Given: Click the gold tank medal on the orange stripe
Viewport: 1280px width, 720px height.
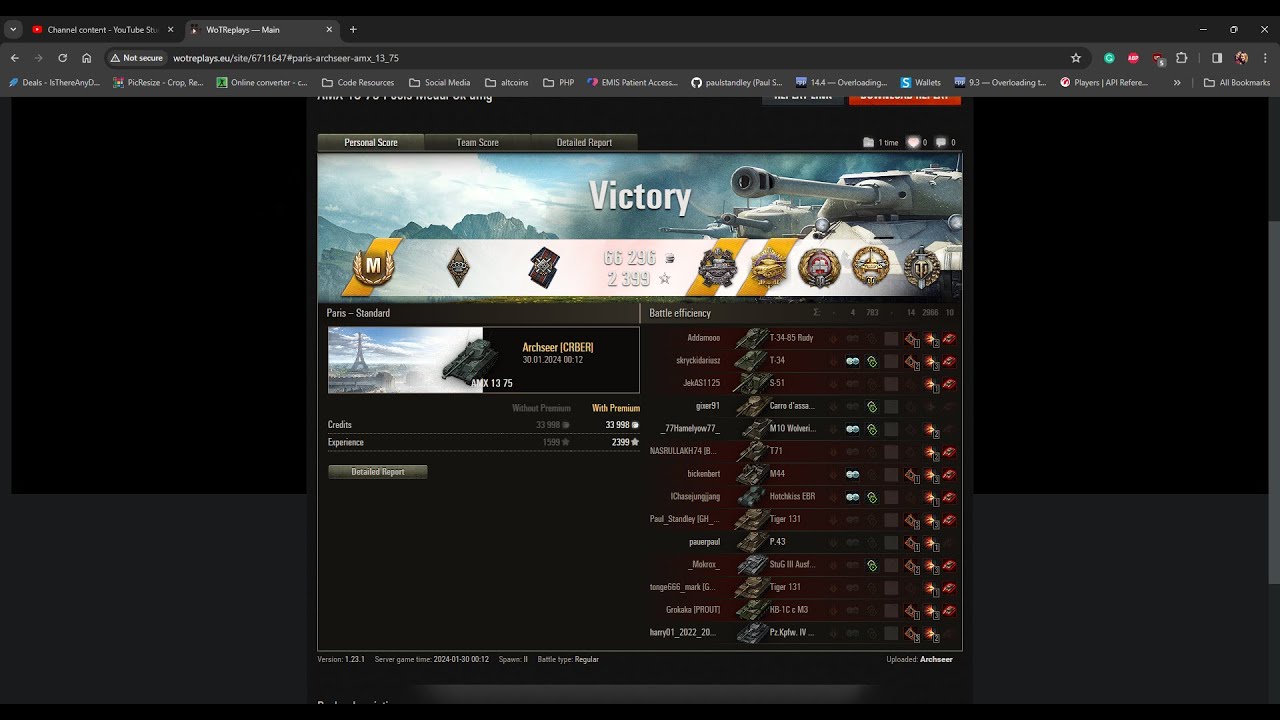Looking at the screenshot, I should 770,267.
